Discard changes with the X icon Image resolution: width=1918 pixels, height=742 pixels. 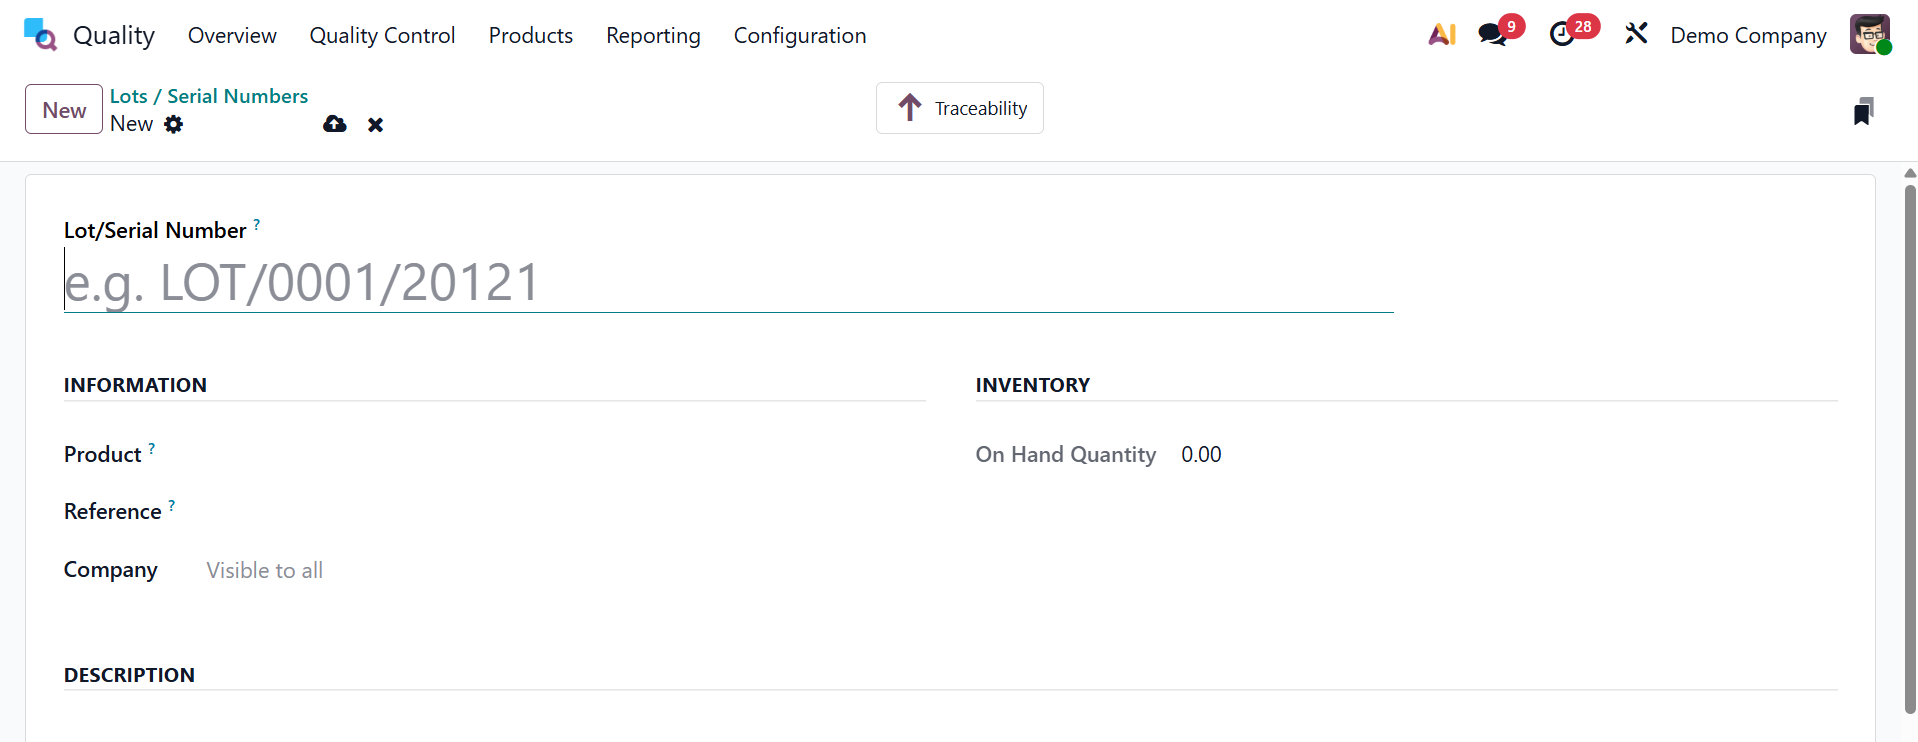click(x=375, y=125)
